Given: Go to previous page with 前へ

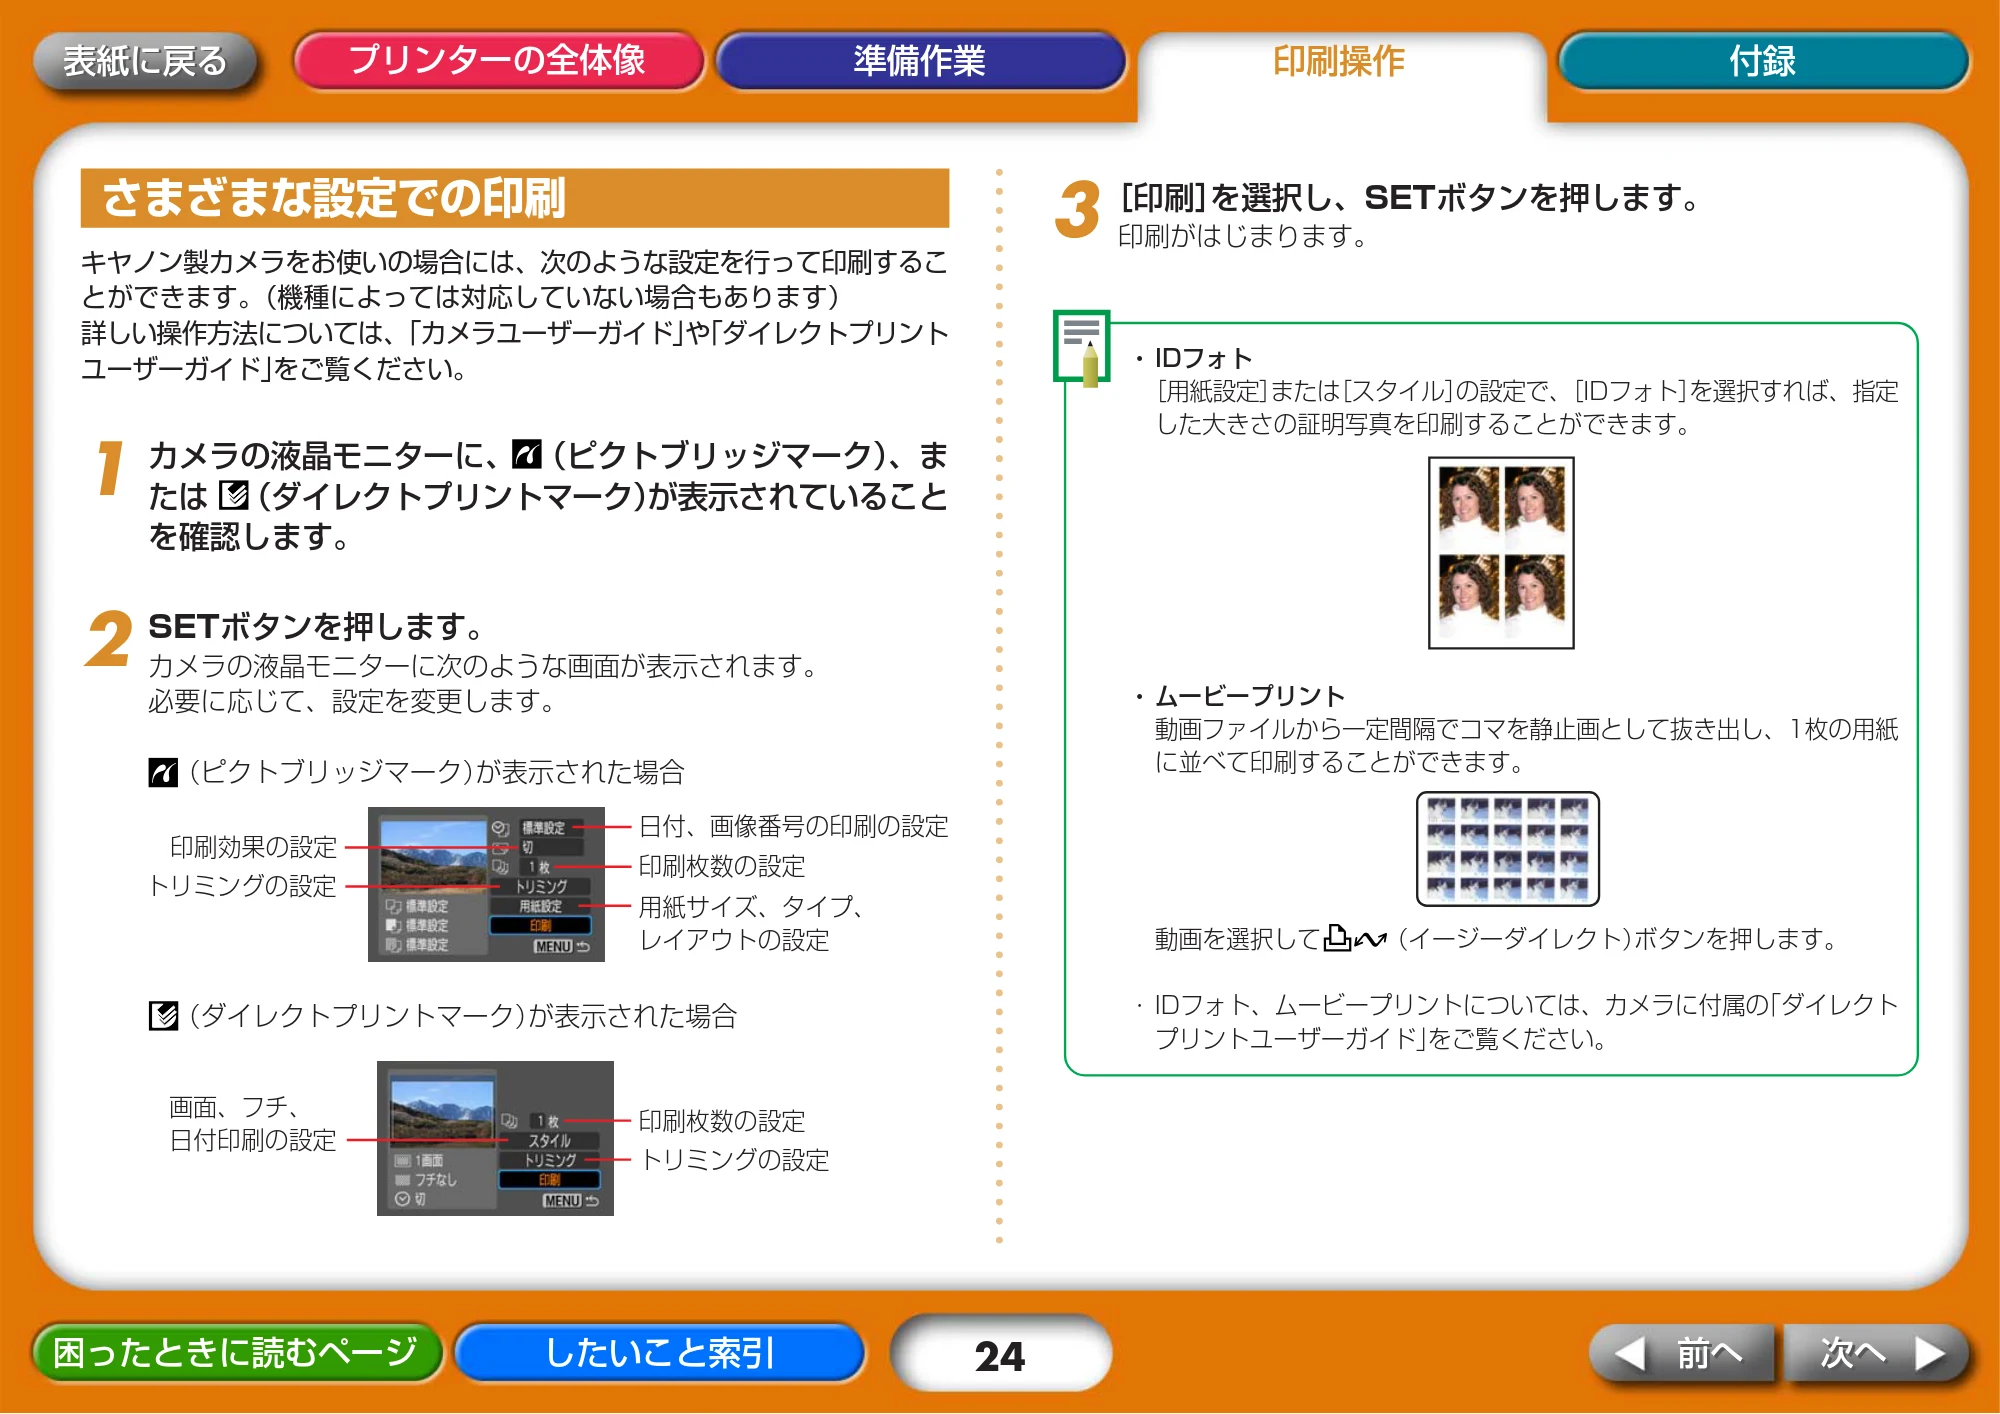Looking at the screenshot, I should click(x=1681, y=1354).
